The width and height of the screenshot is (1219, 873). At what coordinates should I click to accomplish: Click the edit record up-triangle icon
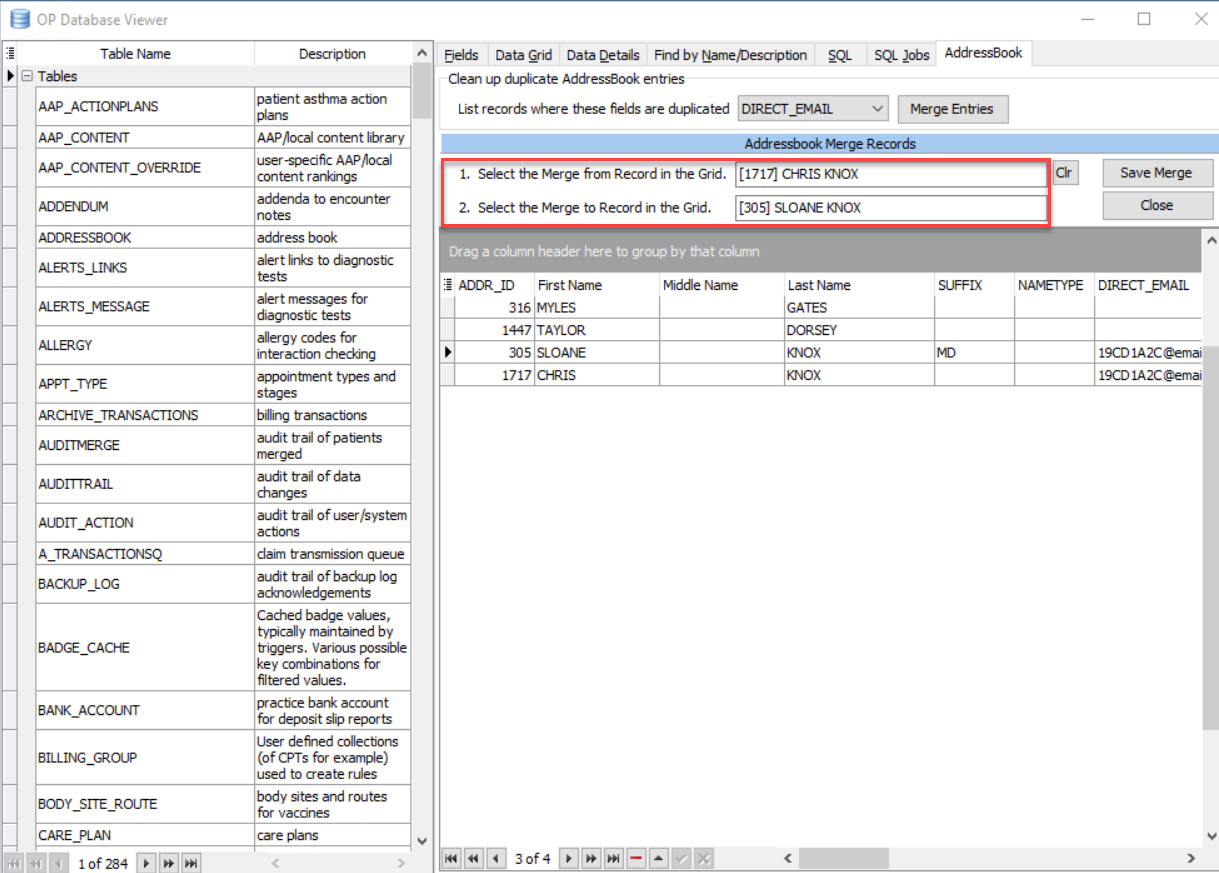pyautogui.click(x=659, y=858)
